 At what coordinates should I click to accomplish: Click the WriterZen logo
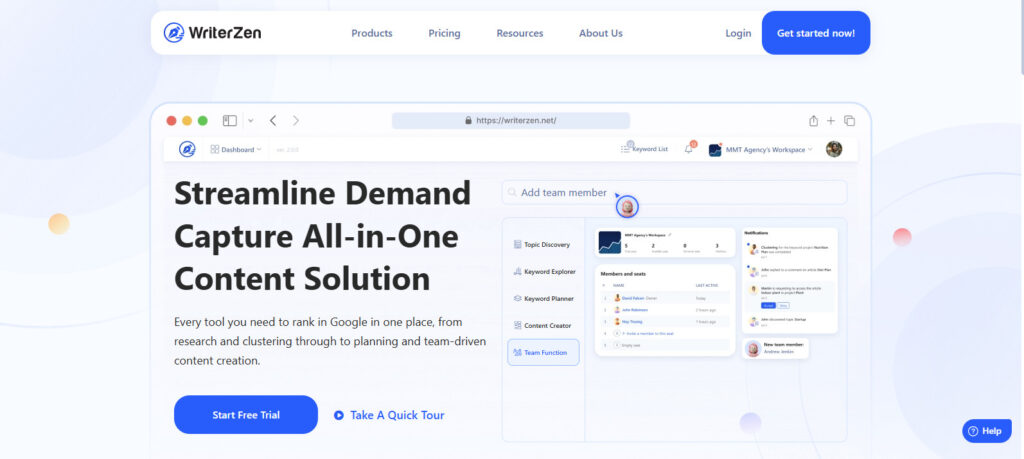(212, 33)
